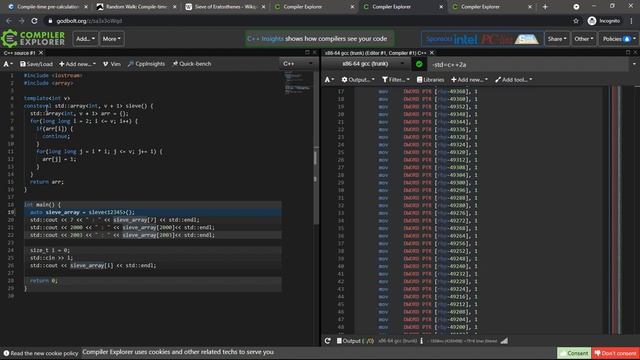Open the Add tool menu
Screen dimensions: 640x360
click(513, 80)
